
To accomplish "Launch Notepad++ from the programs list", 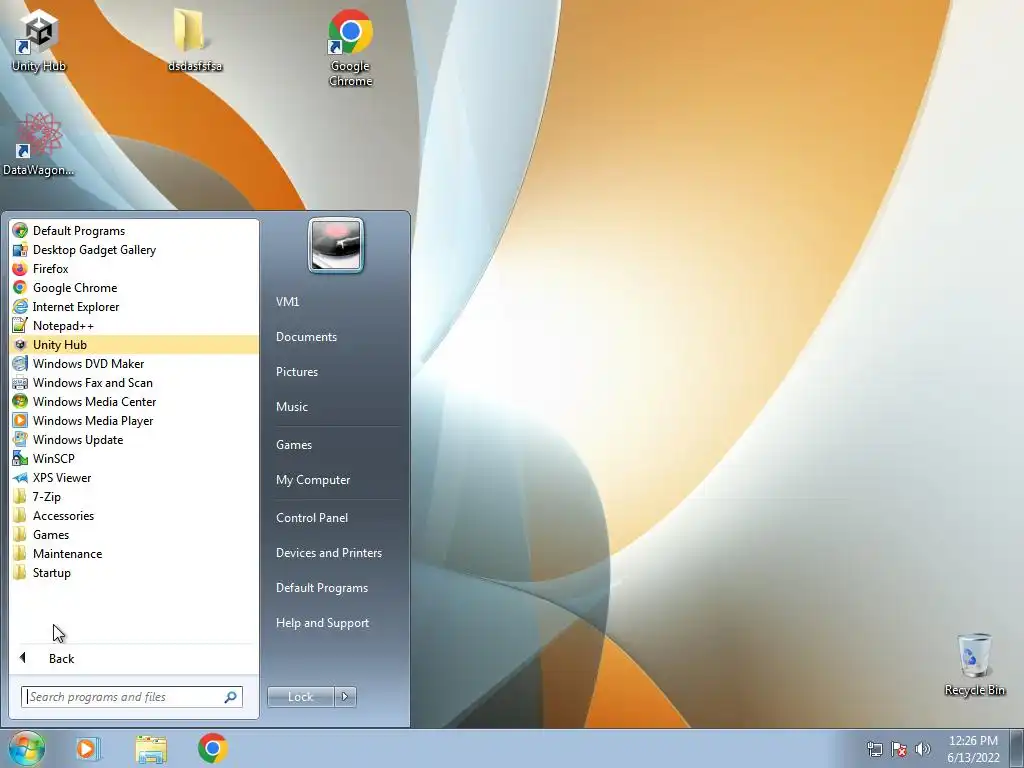I will click(134, 325).
